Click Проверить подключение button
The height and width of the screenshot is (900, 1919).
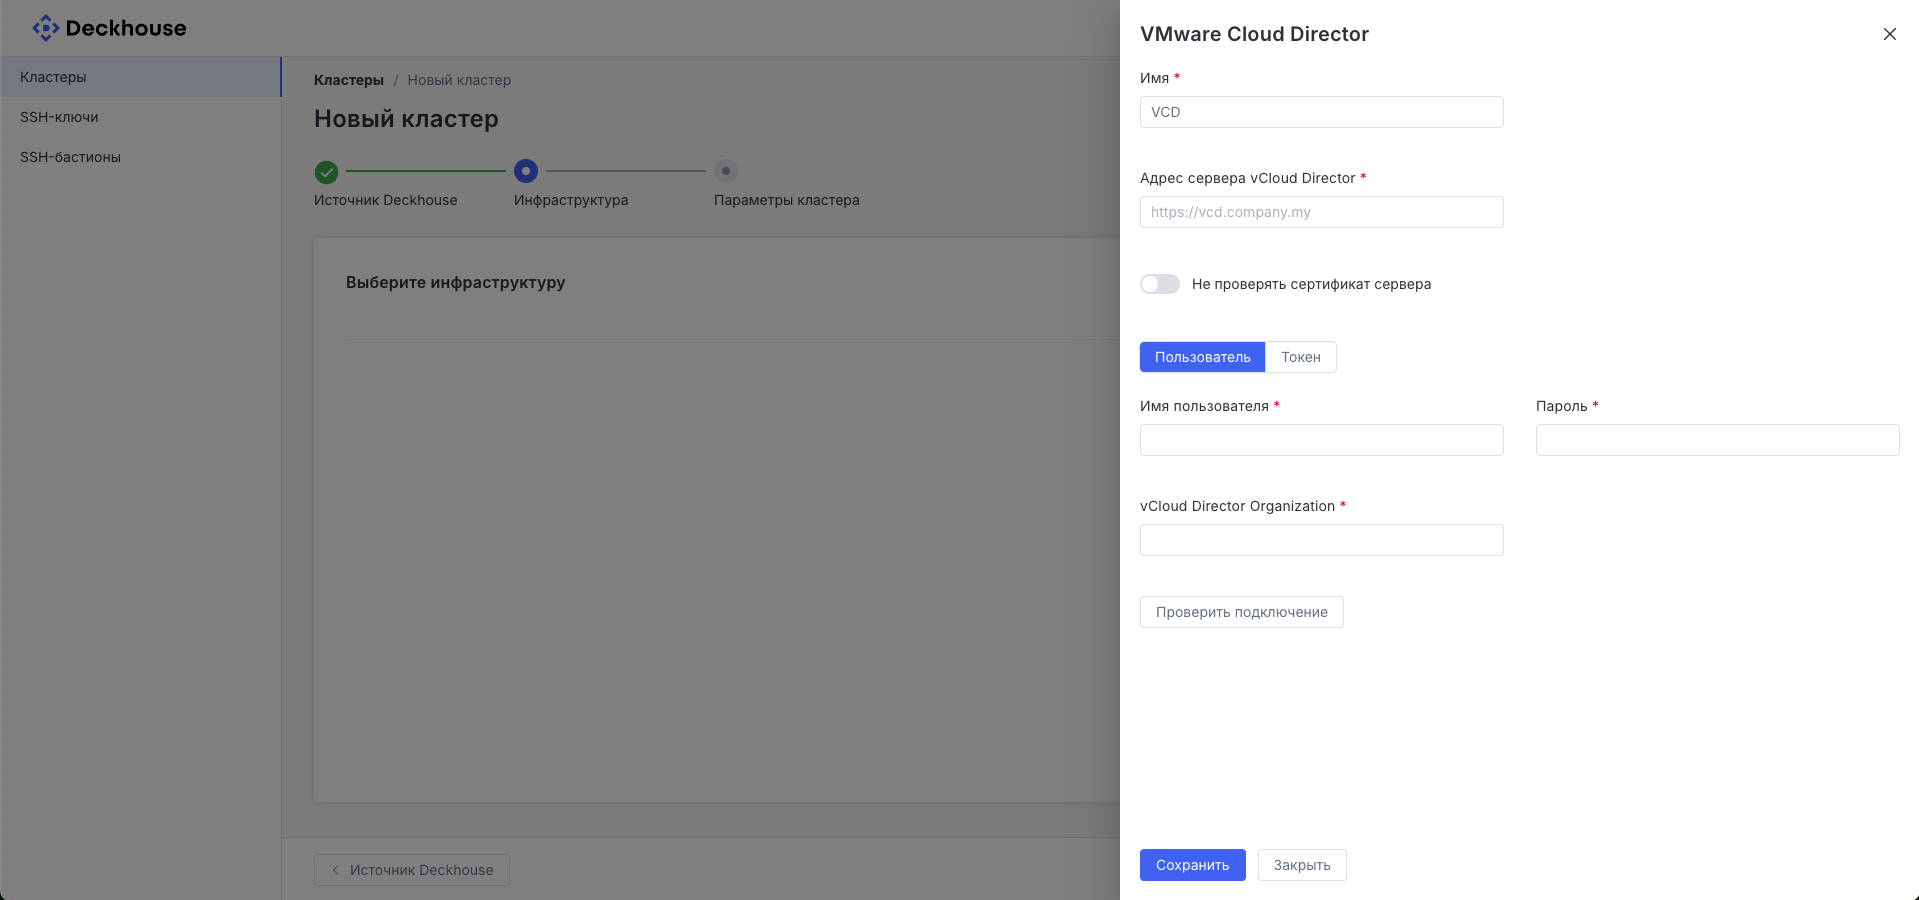[x=1241, y=612]
